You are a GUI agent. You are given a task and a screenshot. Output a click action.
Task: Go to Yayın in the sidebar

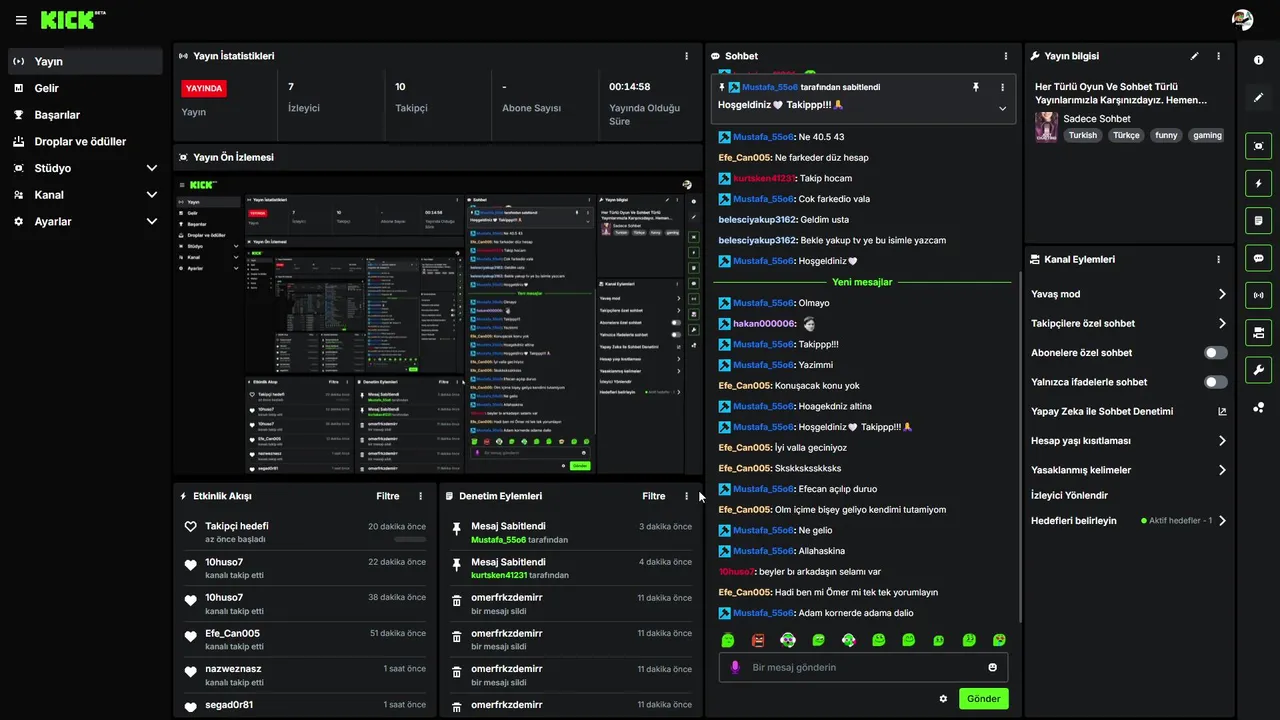pos(85,61)
